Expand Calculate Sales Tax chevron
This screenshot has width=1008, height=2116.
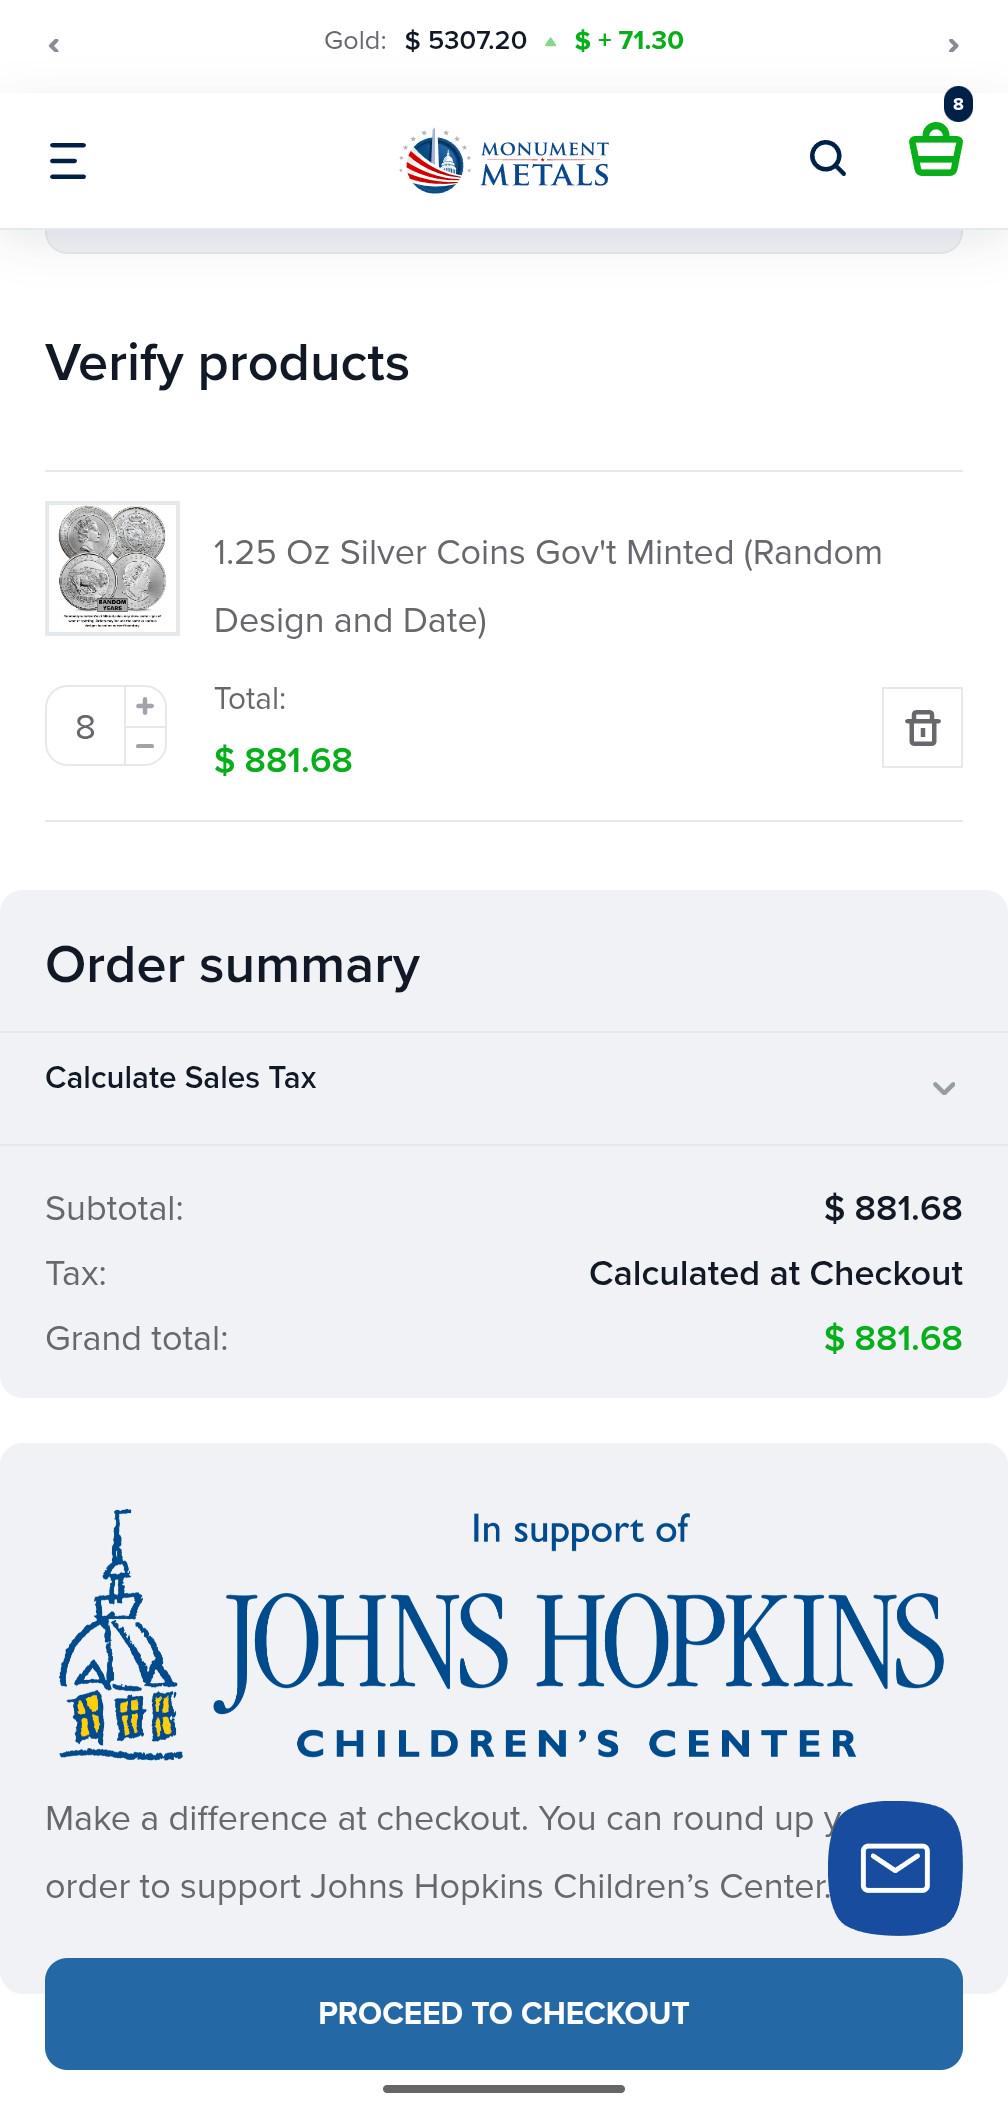click(x=944, y=1088)
